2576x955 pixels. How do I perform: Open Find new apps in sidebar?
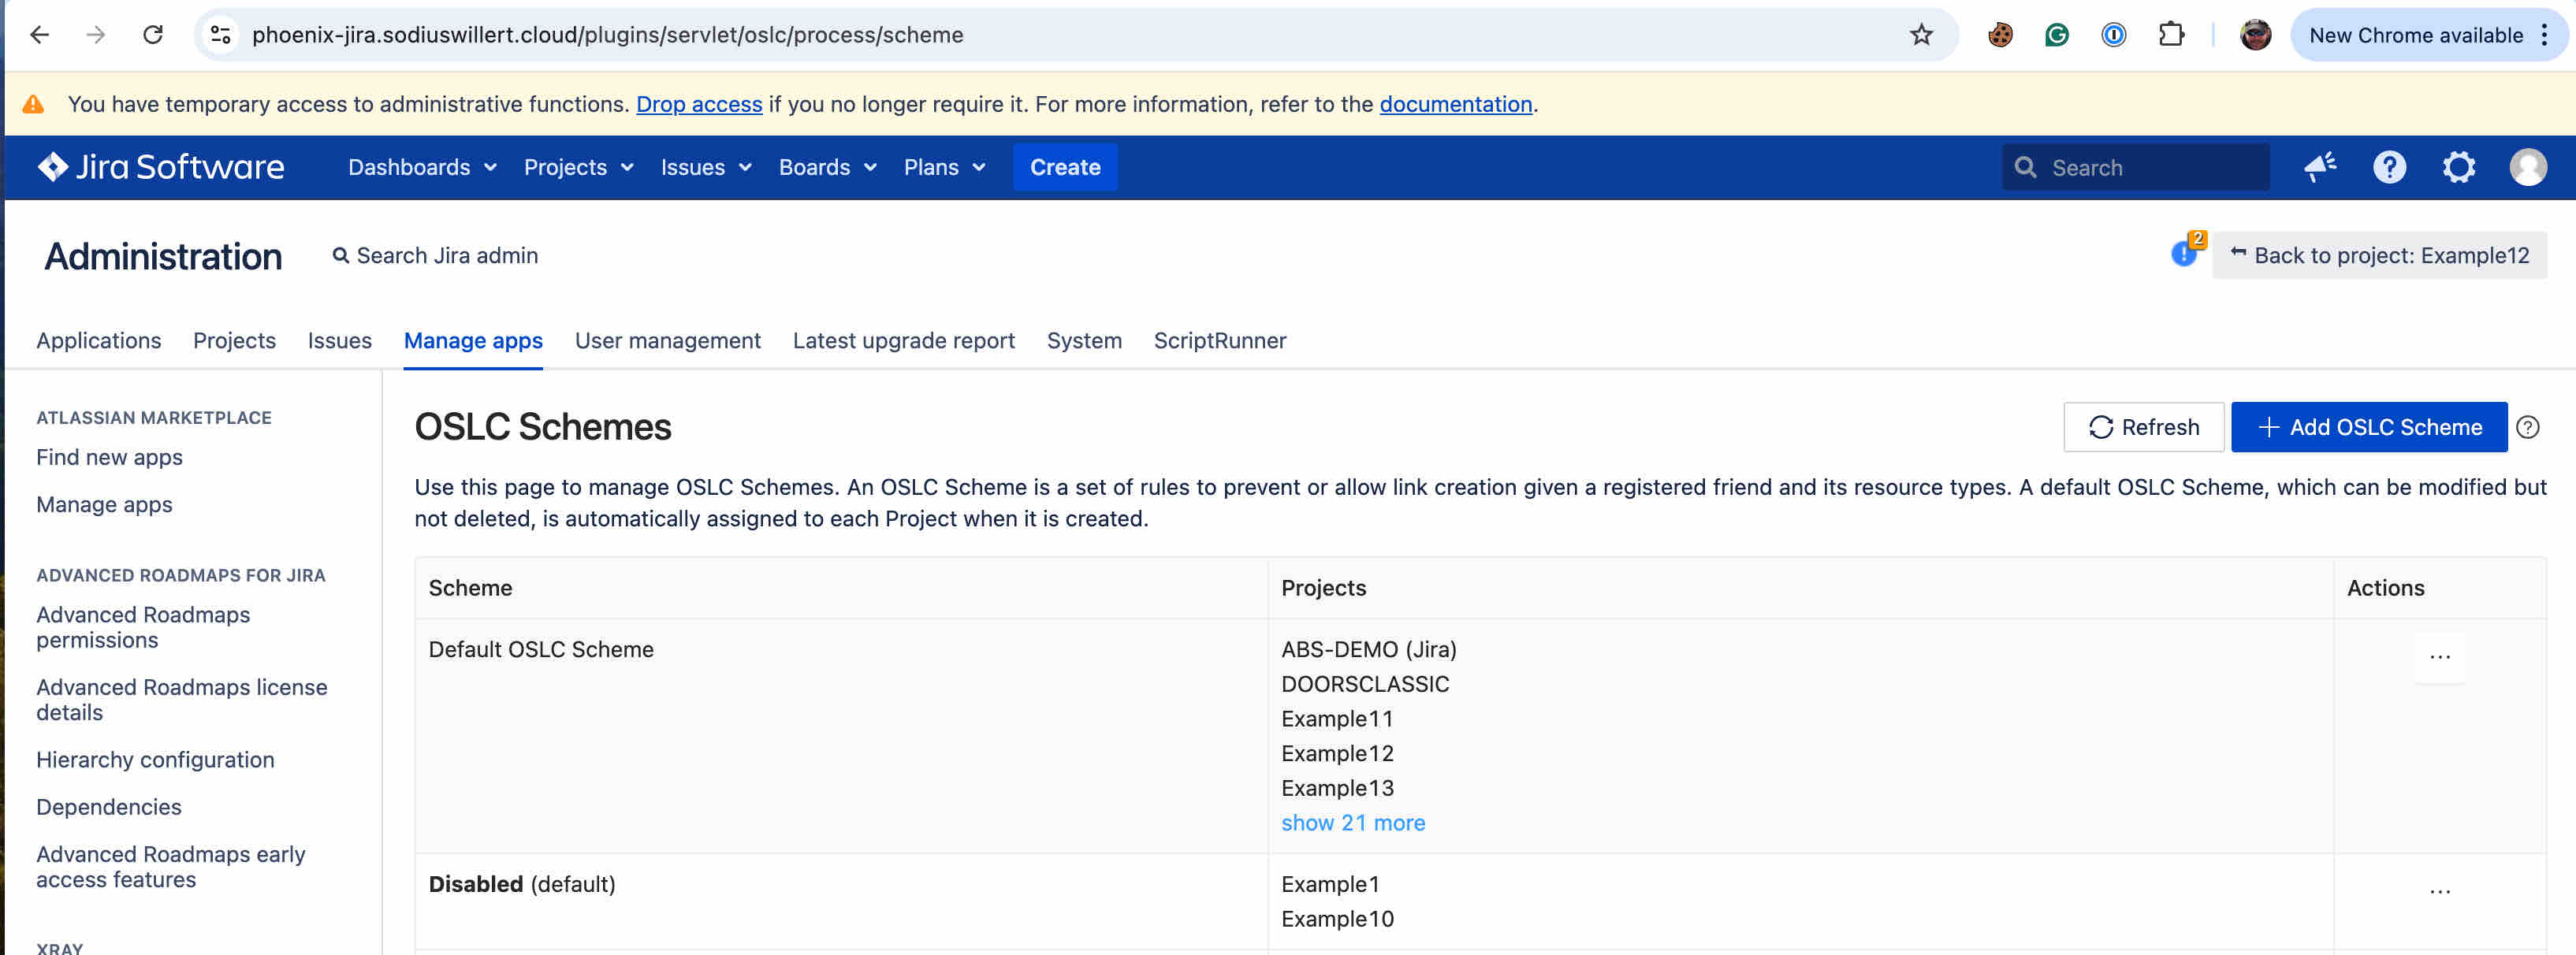[109, 457]
